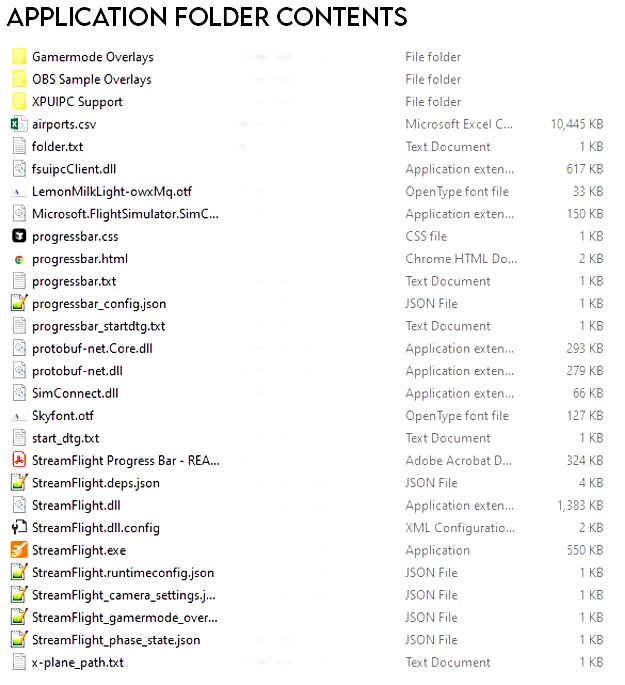The image size is (625, 685).
Task: Click the OBS Sample Overlays folder icon
Action: coord(19,79)
